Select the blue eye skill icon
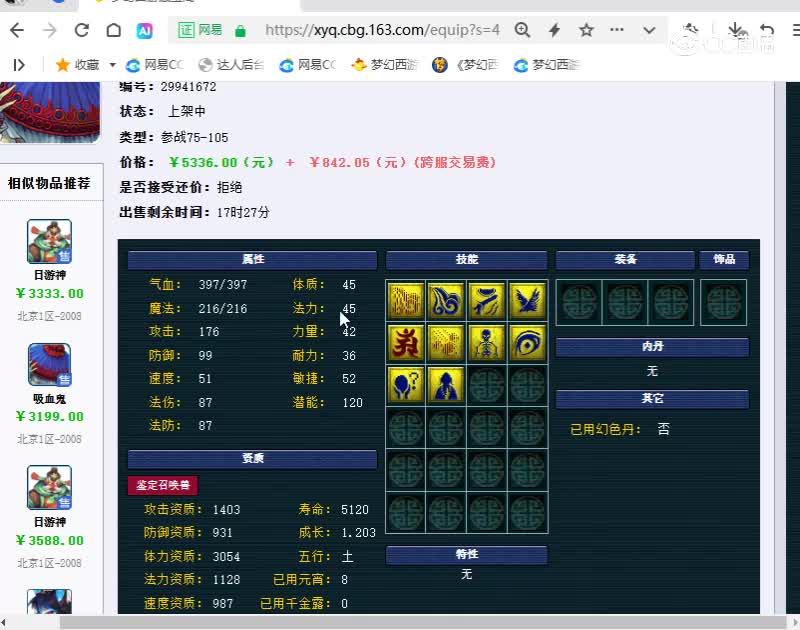 click(x=528, y=343)
